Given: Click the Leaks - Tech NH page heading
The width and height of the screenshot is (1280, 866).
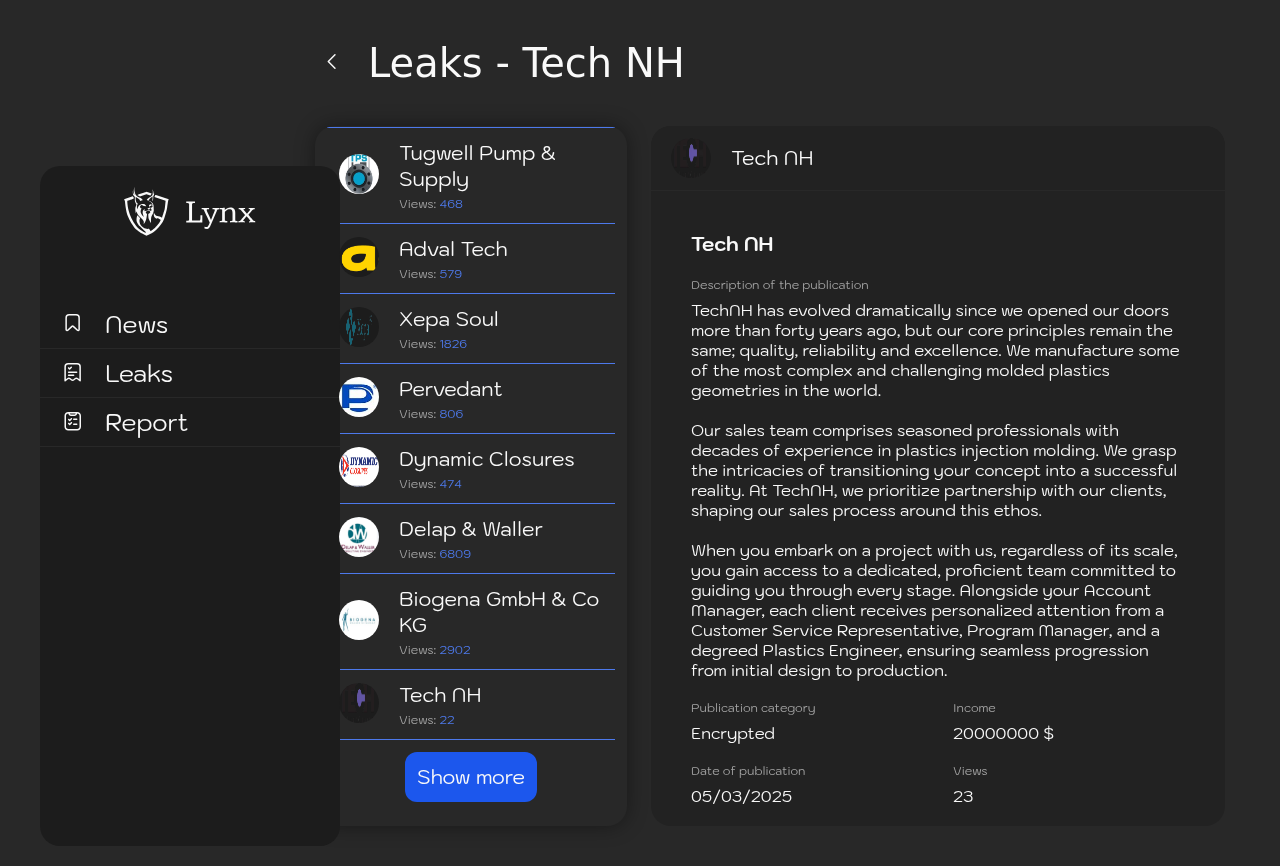Looking at the screenshot, I should point(526,63).
